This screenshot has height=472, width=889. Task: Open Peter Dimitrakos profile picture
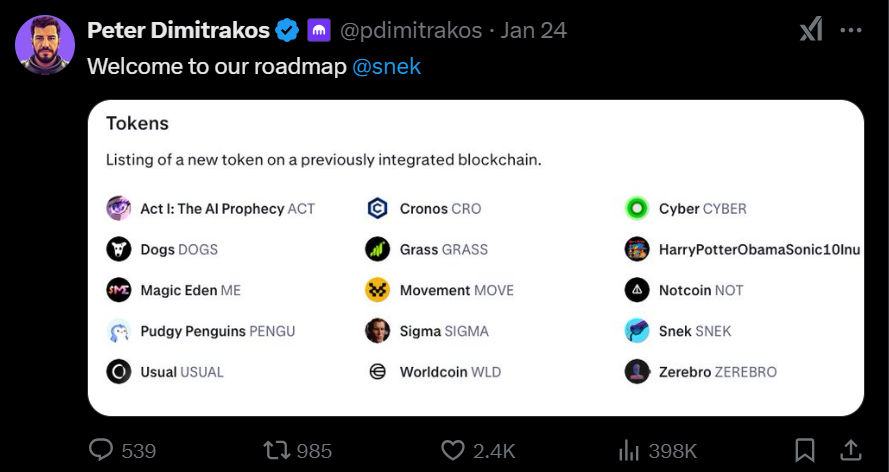point(45,45)
